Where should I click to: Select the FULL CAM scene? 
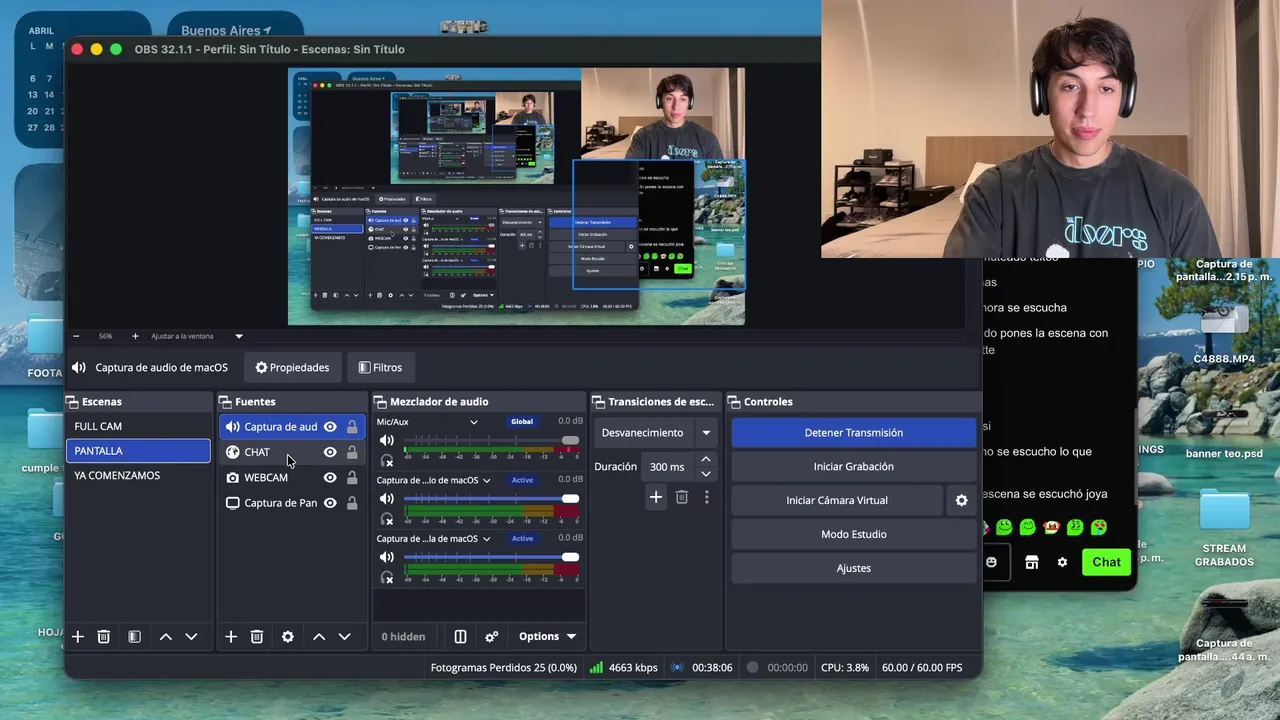pyautogui.click(x=139, y=426)
